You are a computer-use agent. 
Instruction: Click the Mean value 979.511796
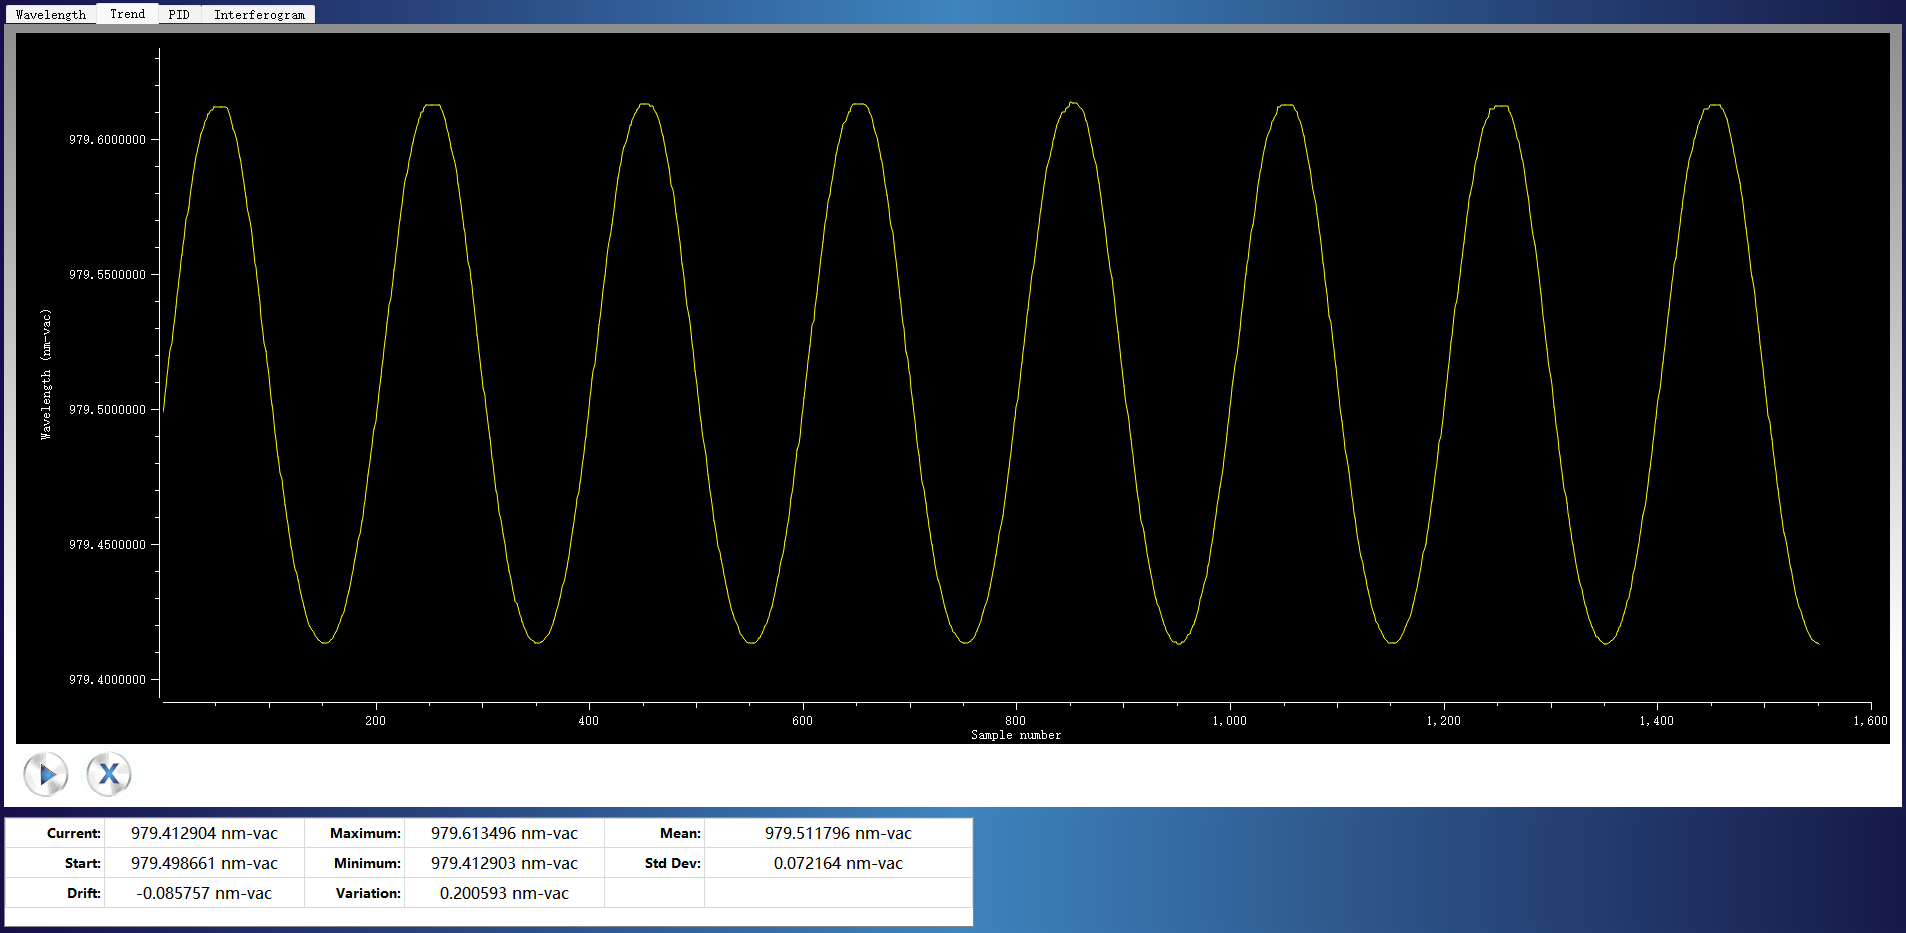coord(838,833)
